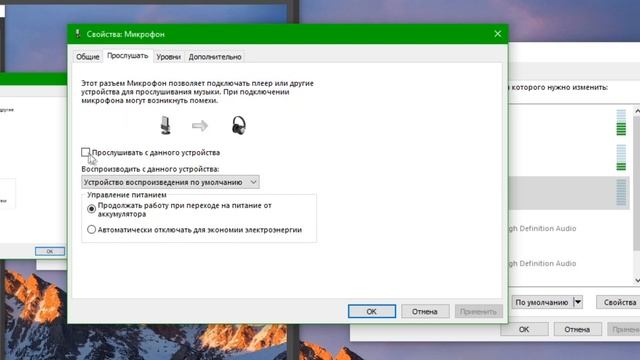
Task: Click OK in the left background window
Action: coord(50,251)
